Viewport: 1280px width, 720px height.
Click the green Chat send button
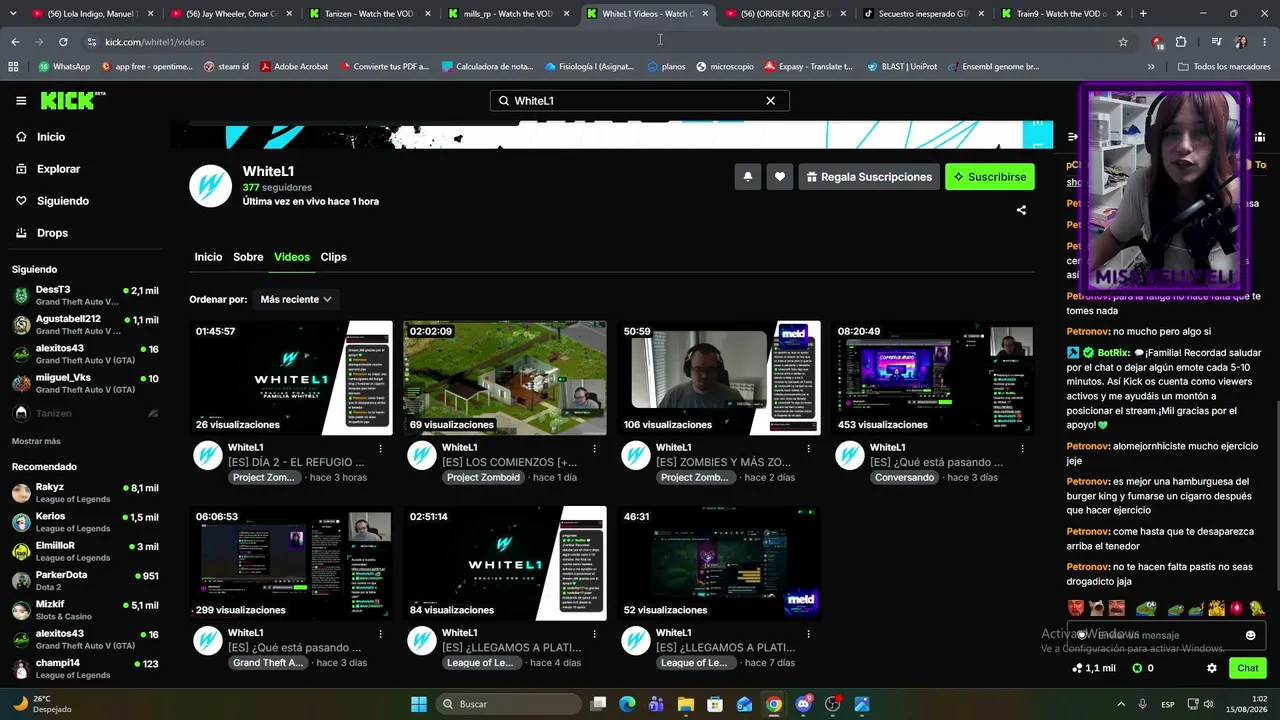tap(1248, 668)
